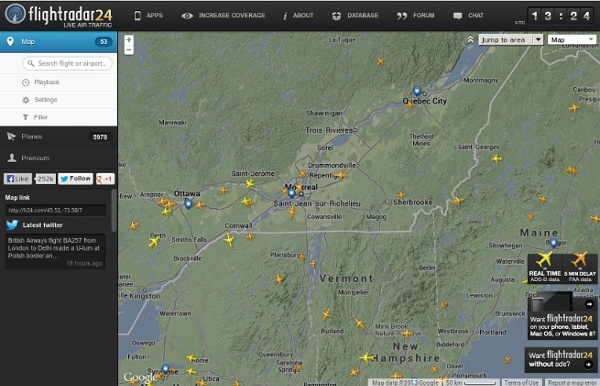
Task: Open INCREASE COVERAGE page
Action: [223, 15]
